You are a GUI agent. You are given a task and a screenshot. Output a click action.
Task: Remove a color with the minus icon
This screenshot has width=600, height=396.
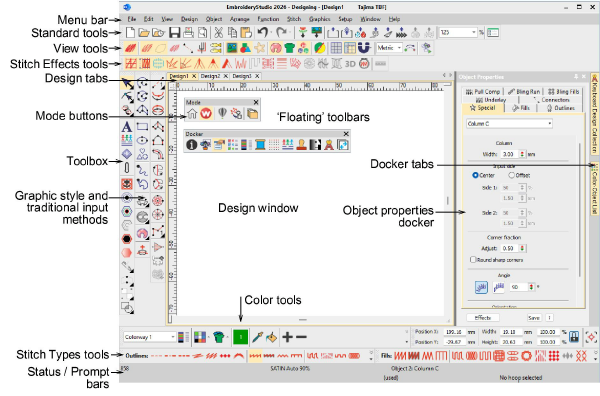(302, 337)
